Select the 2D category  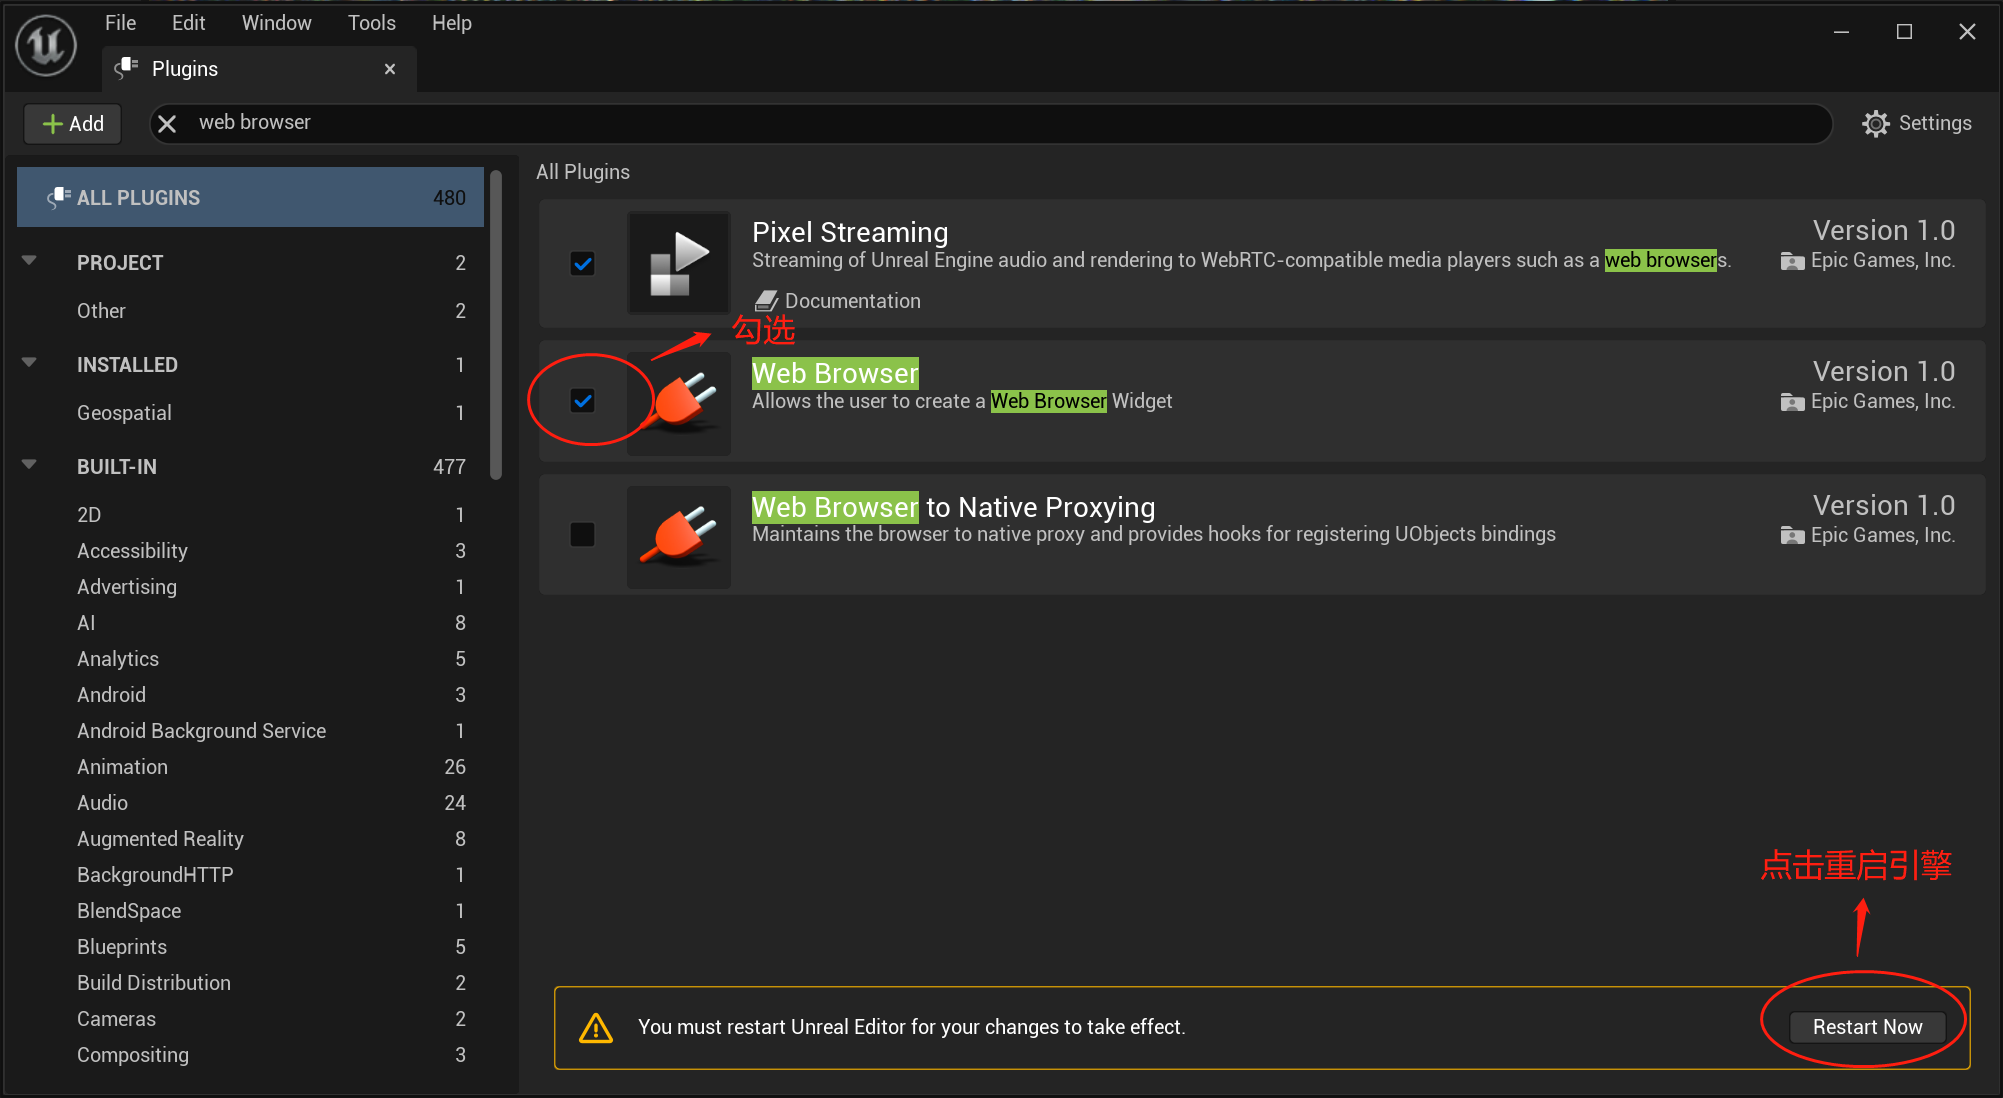point(250,515)
